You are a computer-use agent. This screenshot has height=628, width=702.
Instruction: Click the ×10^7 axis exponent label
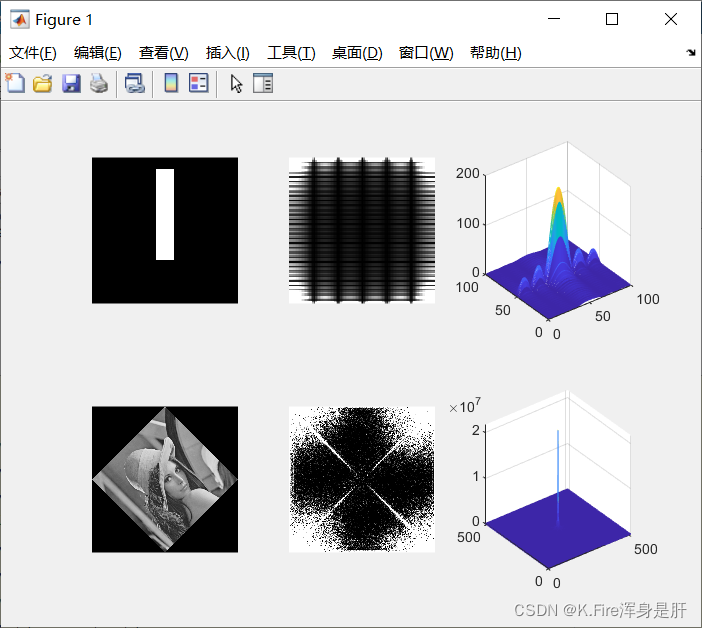(x=465, y=406)
